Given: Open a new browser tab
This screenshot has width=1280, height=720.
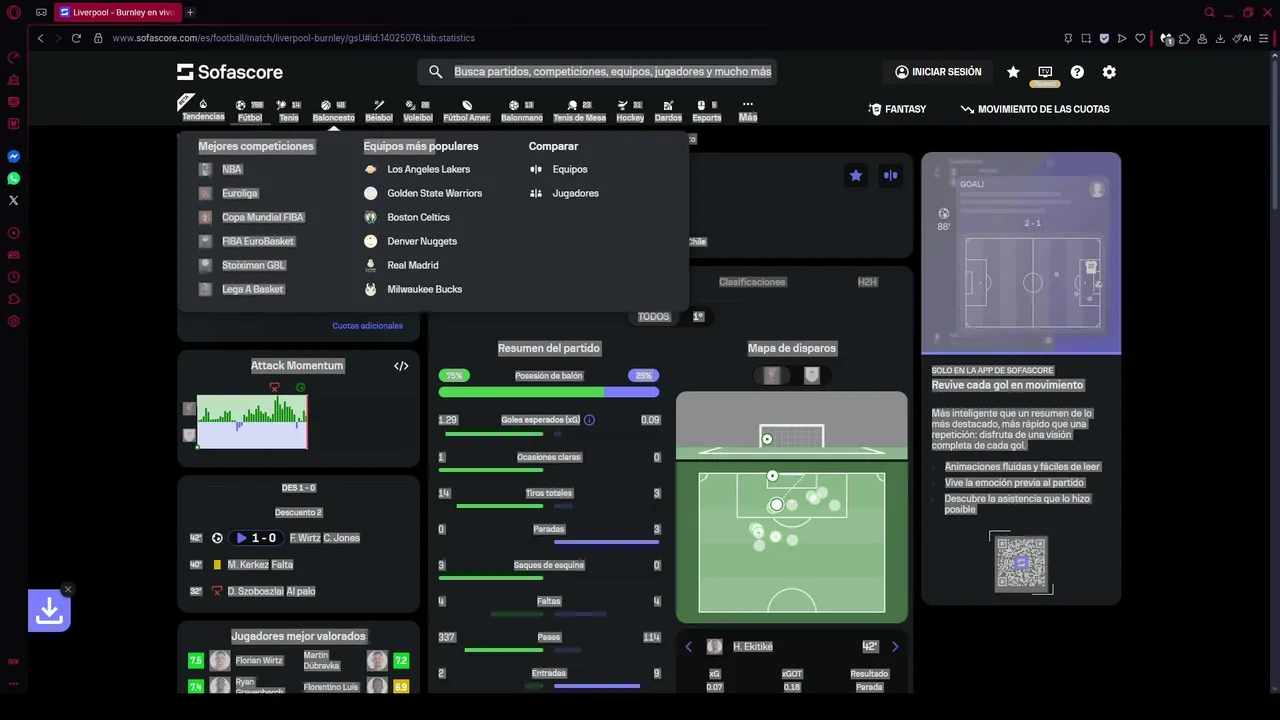Looking at the screenshot, I should pyautogui.click(x=190, y=12).
